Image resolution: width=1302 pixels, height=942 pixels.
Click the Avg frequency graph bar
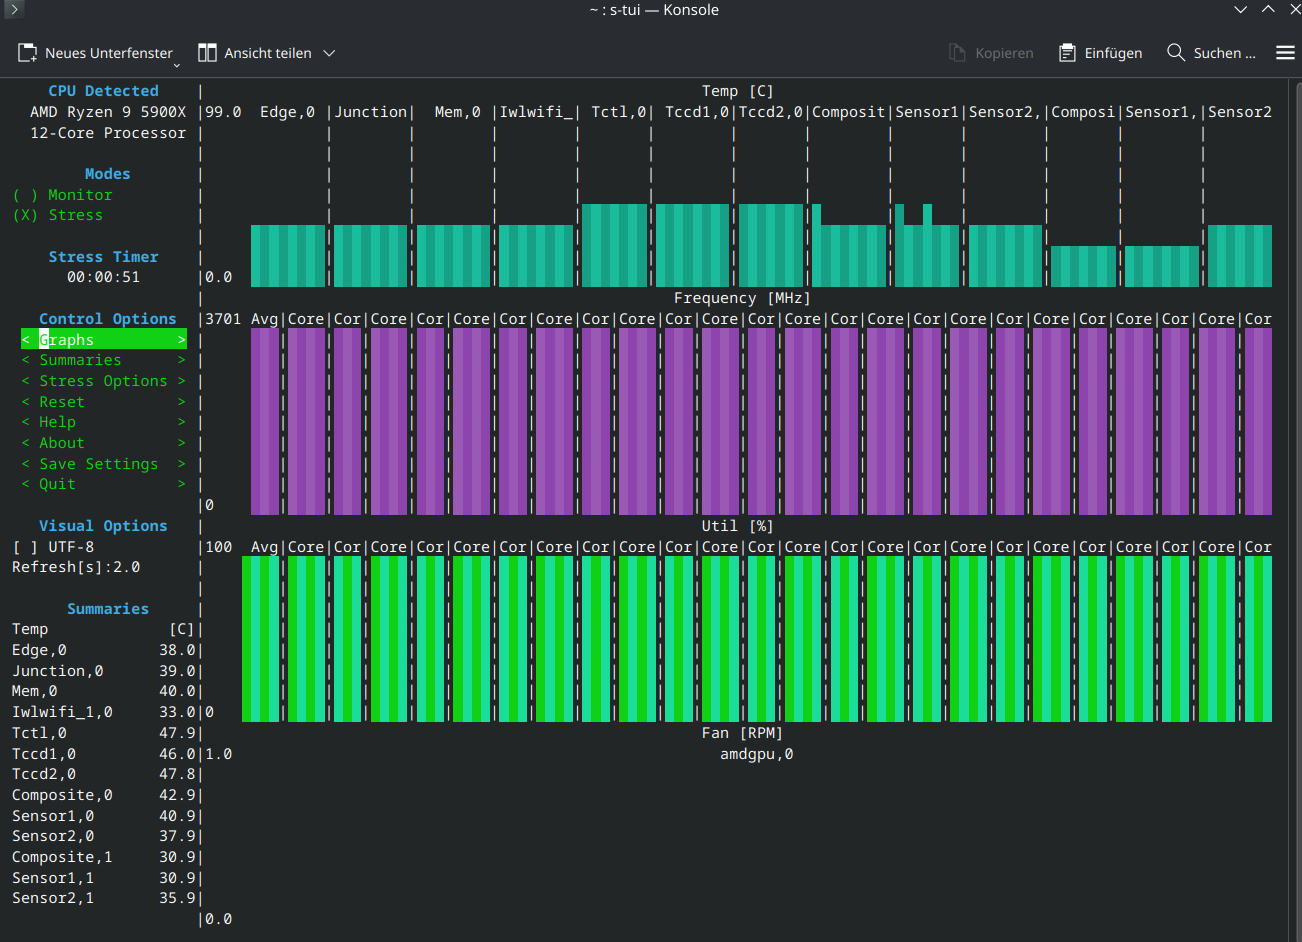point(265,421)
